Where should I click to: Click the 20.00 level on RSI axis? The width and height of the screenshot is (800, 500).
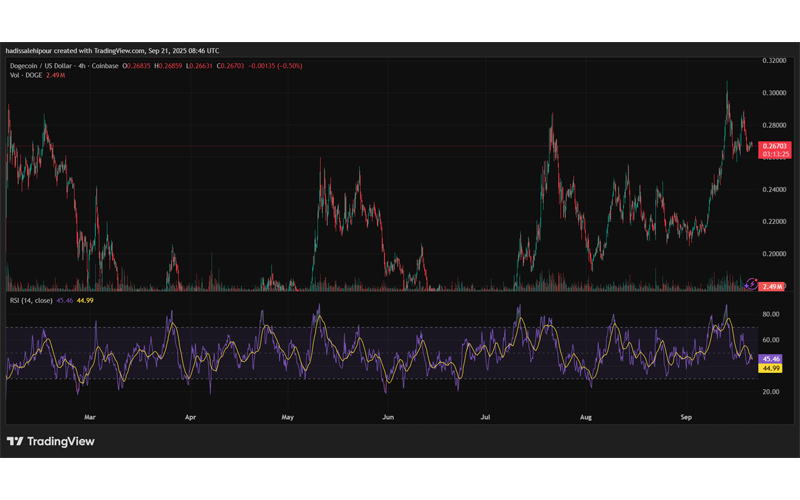pyautogui.click(x=771, y=392)
